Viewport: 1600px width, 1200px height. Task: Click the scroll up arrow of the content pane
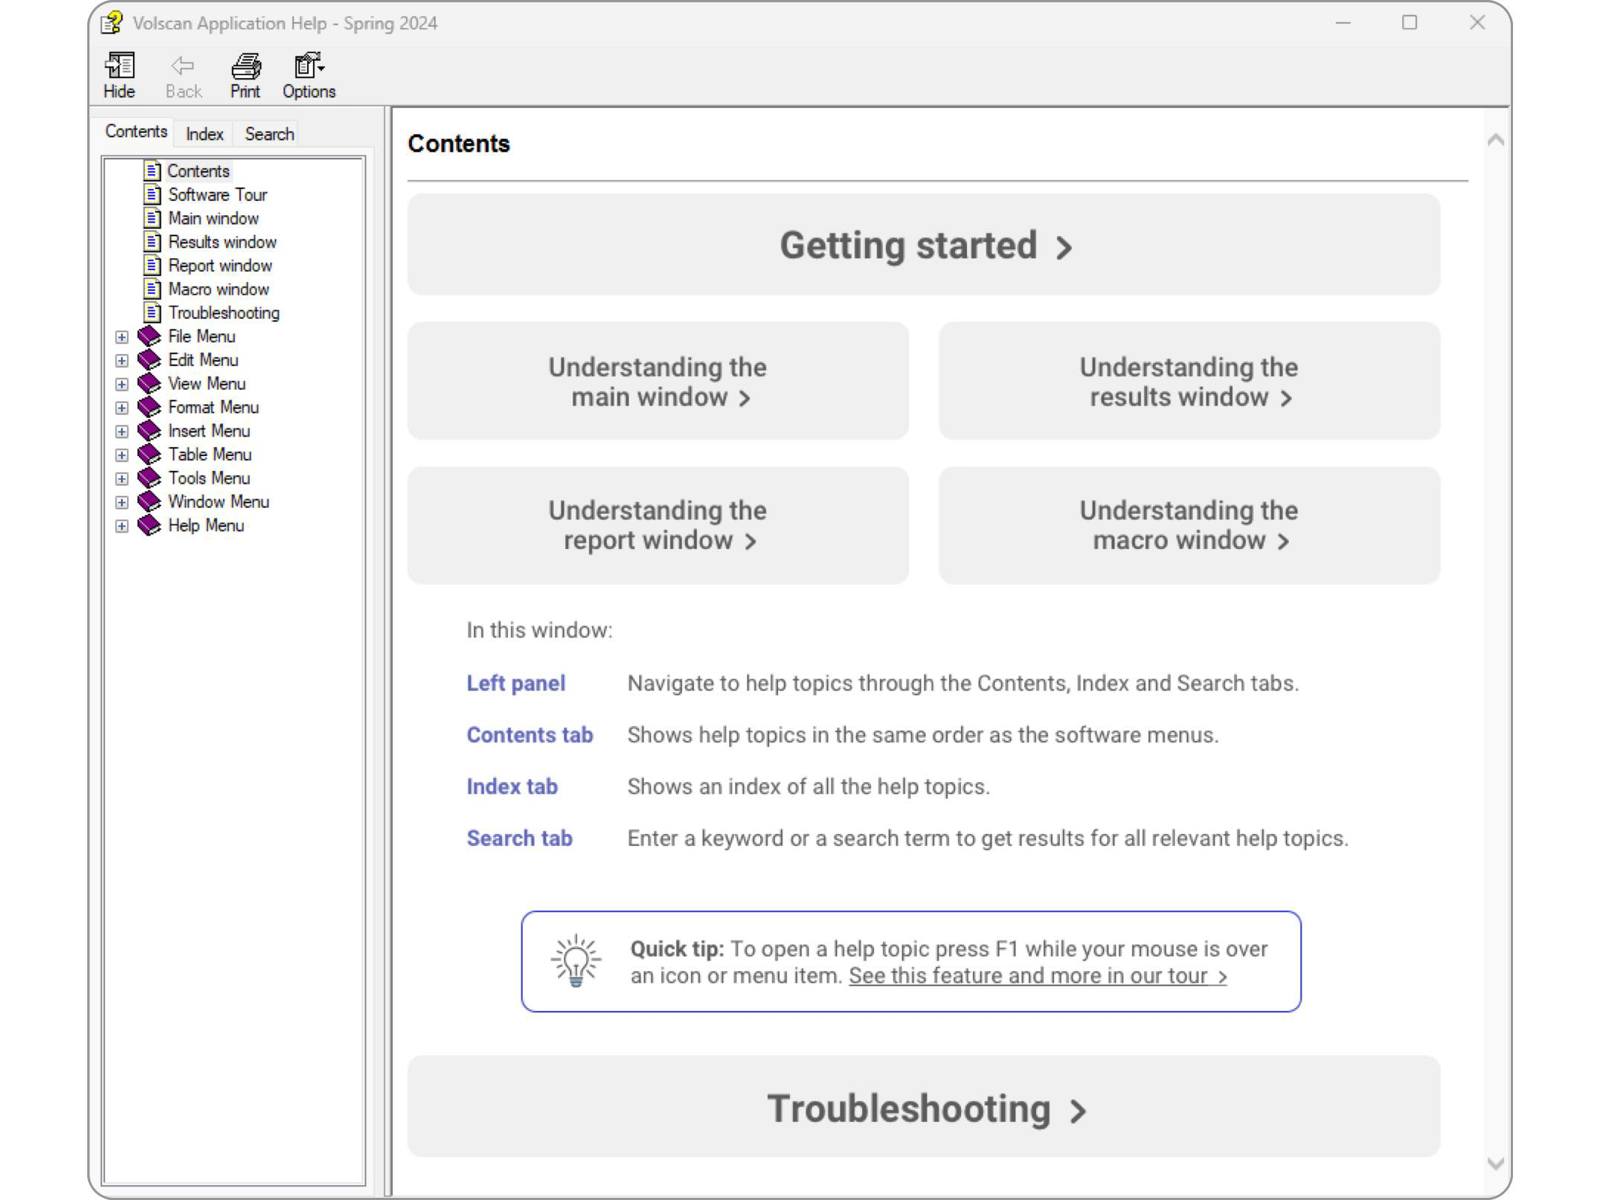(1495, 140)
